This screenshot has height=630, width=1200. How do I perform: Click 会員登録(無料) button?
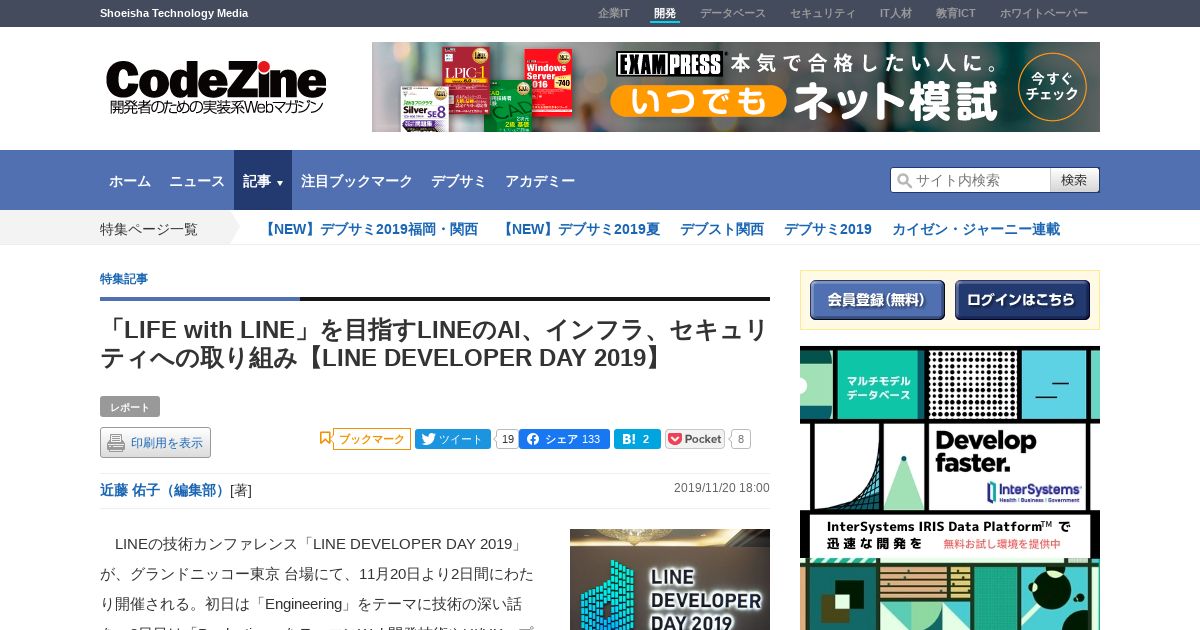point(877,300)
